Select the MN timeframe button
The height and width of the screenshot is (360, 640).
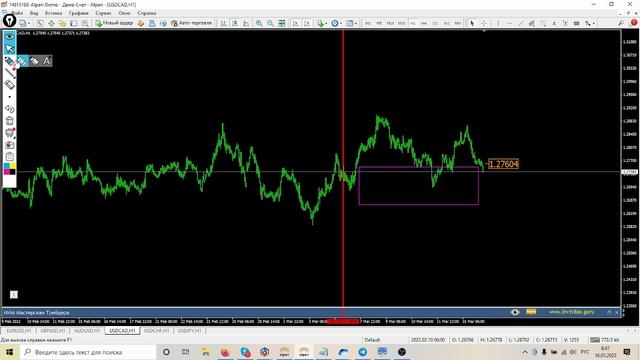coord(458,23)
